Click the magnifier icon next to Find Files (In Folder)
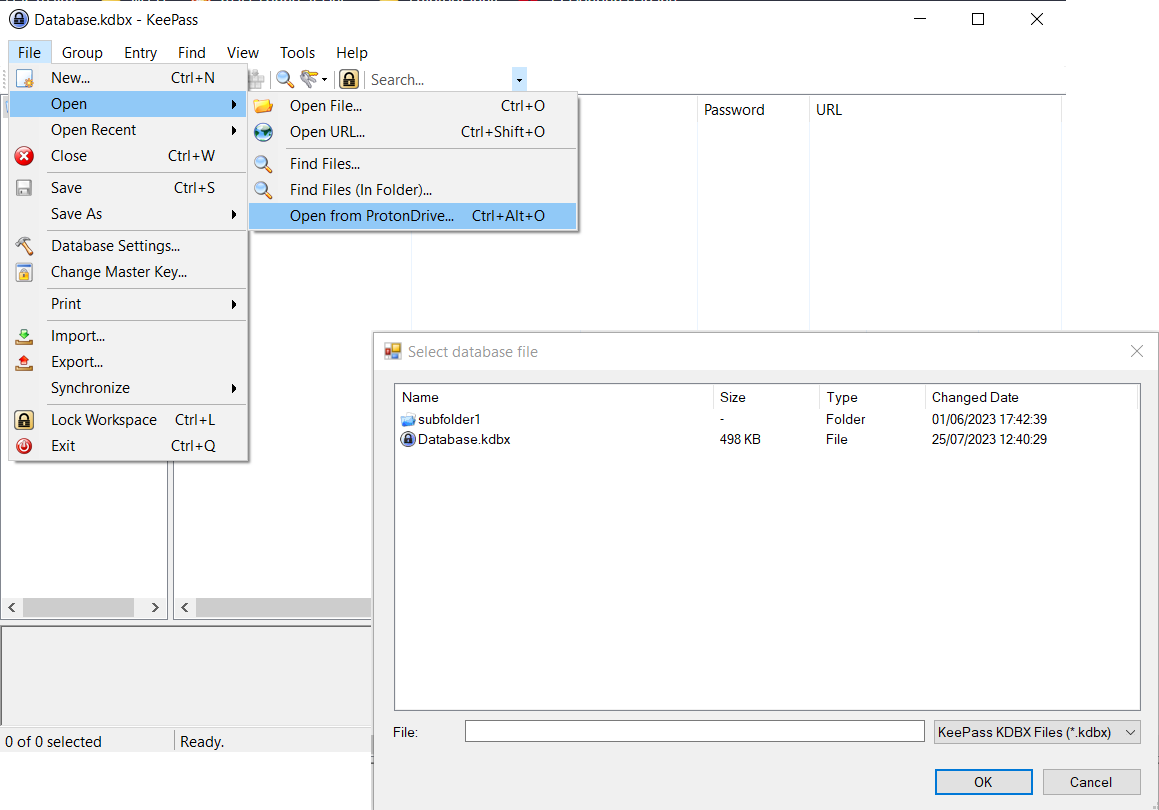This screenshot has width=1159, height=810. pyautogui.click(x=263, y=190)
